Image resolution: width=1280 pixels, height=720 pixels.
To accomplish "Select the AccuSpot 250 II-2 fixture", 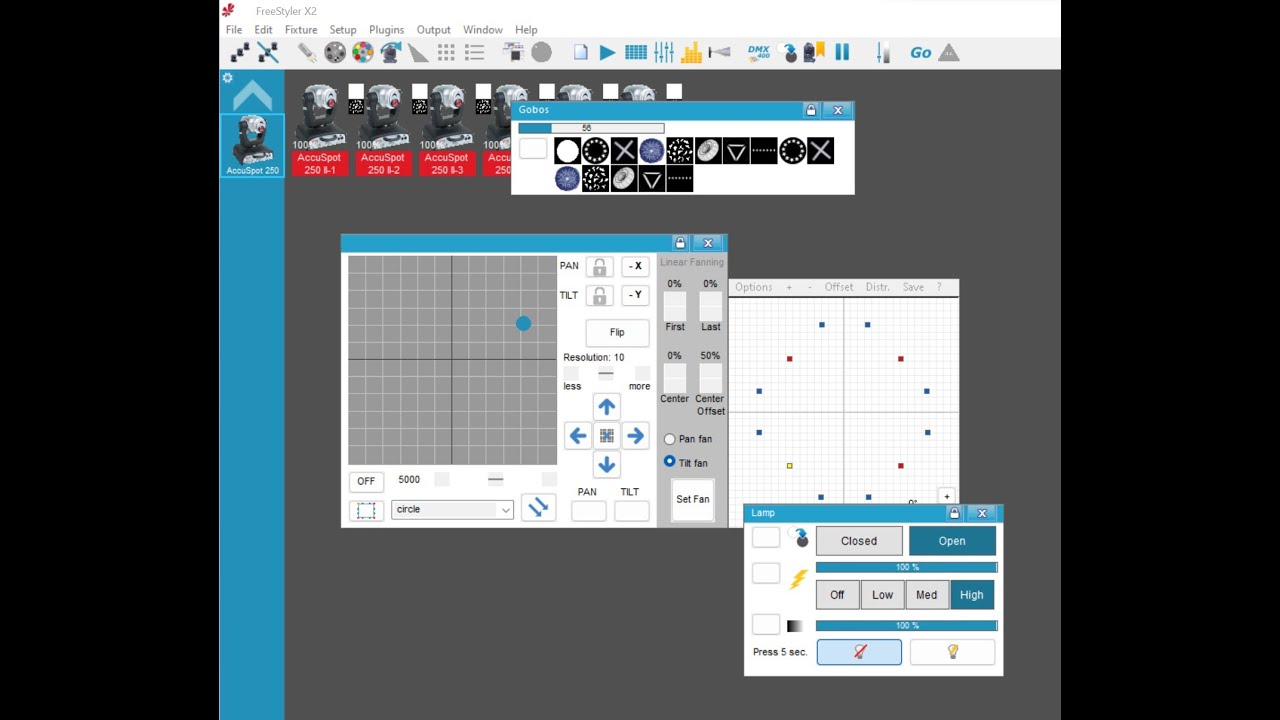I will (383, 130).
